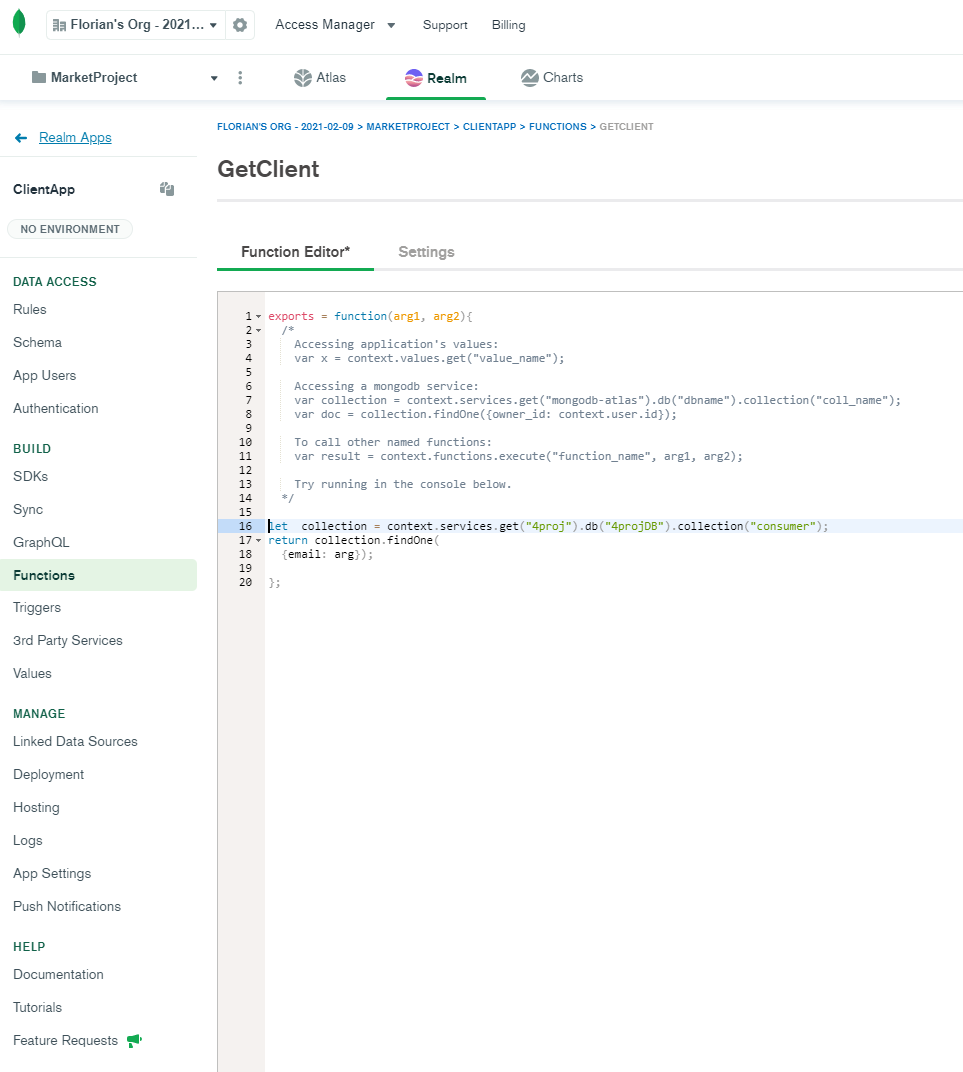Click the MongoDB leaf logo

pos(19,24)
